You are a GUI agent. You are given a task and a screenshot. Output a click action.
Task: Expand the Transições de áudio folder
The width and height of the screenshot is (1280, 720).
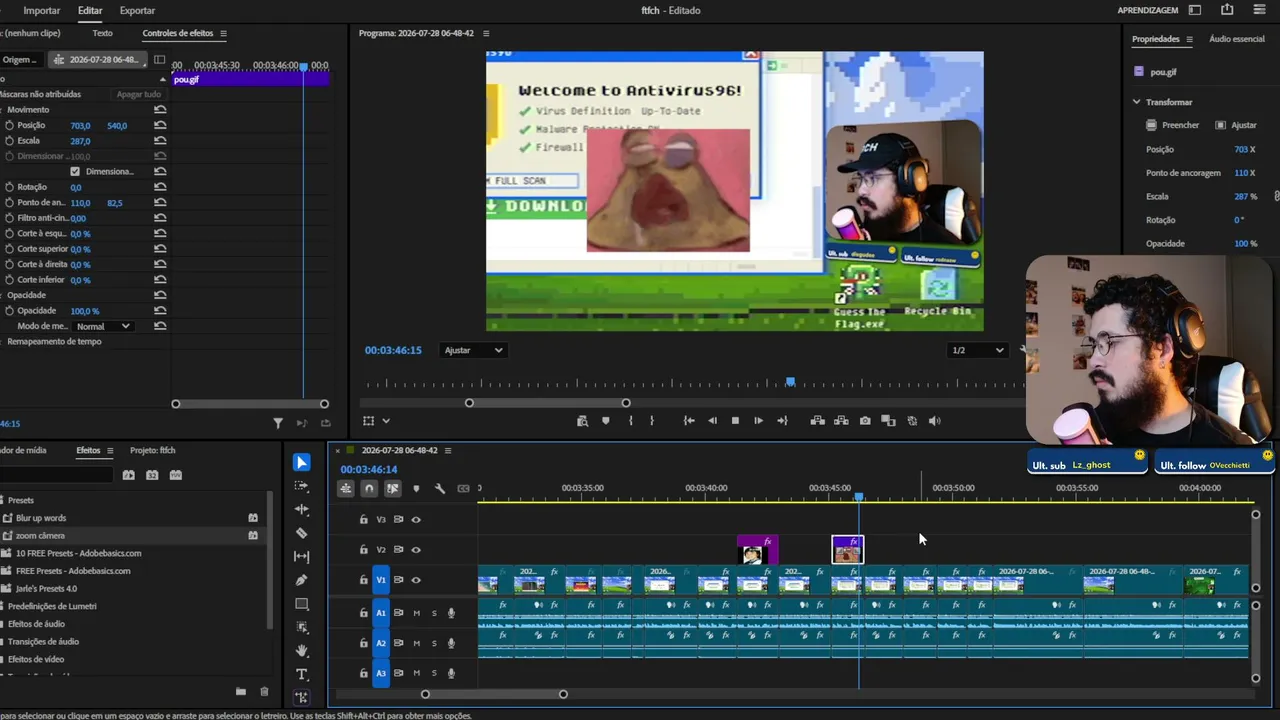pos(43,642)
